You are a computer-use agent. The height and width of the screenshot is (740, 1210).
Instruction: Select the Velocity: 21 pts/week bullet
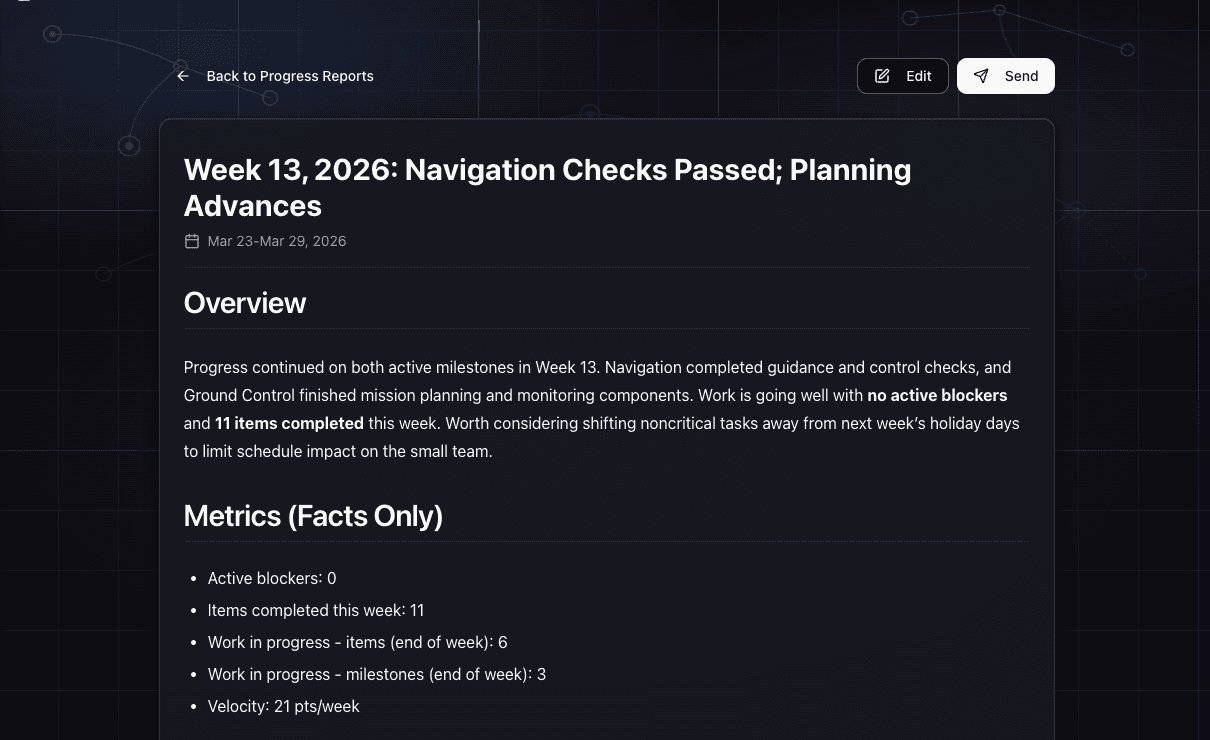click(x=284, y=706)
